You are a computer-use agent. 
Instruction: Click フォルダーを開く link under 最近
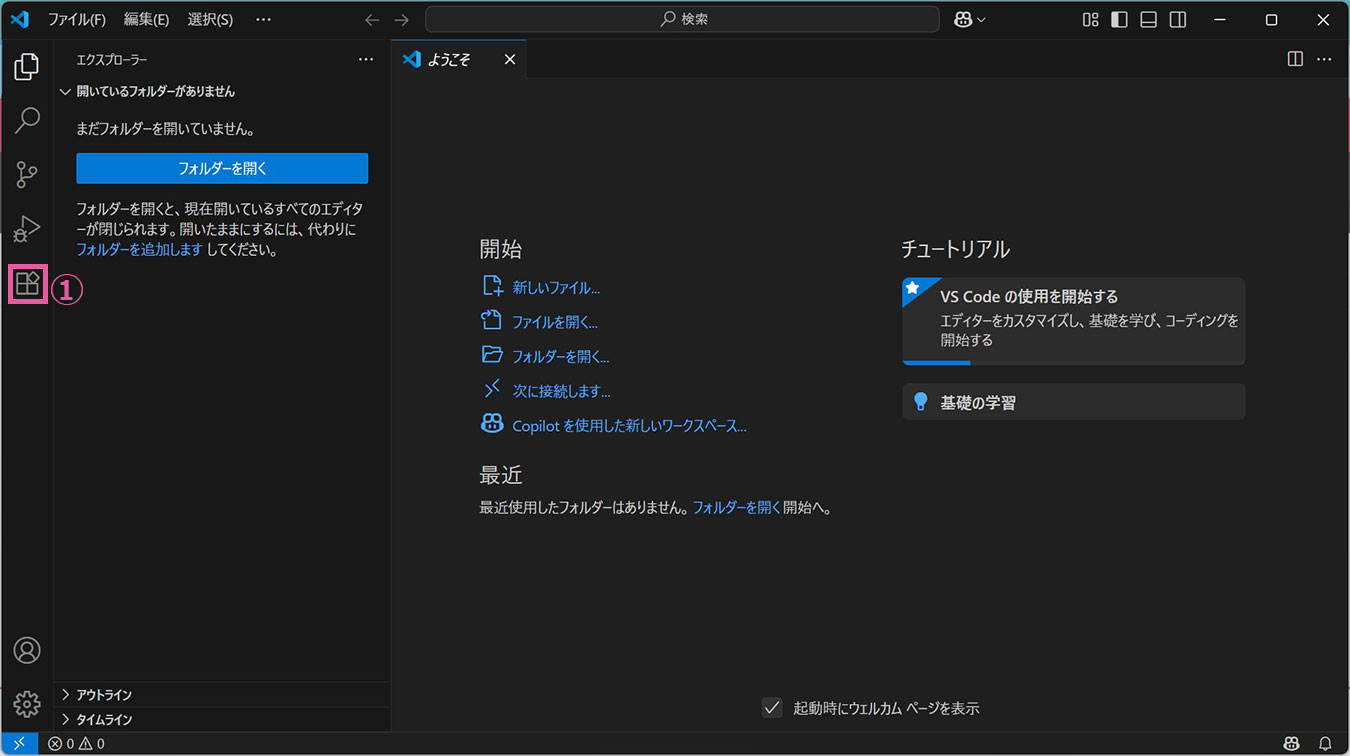tap(737, 507)
